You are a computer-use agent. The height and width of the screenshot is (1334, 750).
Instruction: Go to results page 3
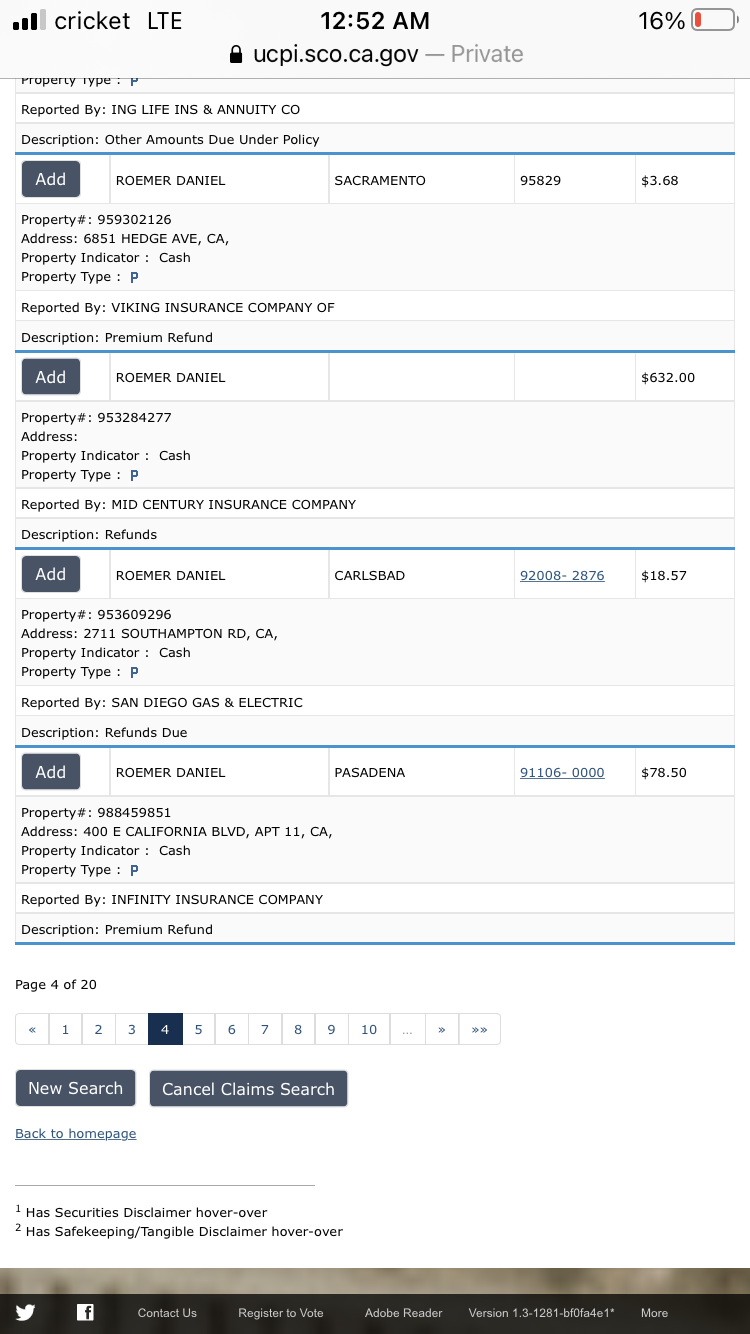131,1029
